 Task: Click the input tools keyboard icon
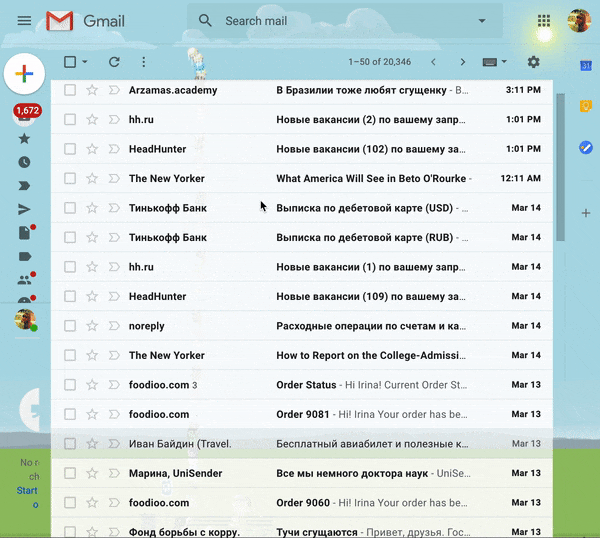click(x=490, y=62)
